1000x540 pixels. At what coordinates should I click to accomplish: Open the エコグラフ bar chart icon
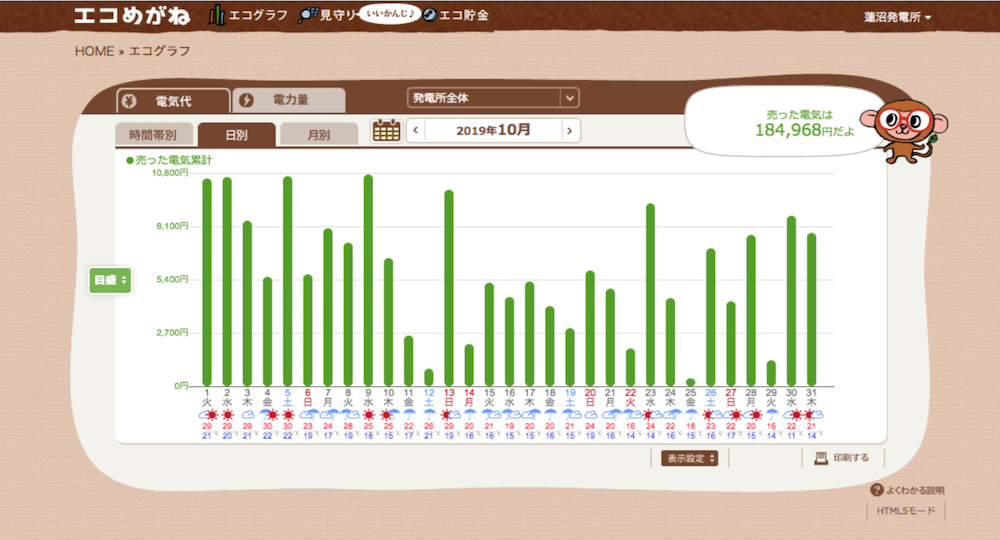tap(216, 15)
